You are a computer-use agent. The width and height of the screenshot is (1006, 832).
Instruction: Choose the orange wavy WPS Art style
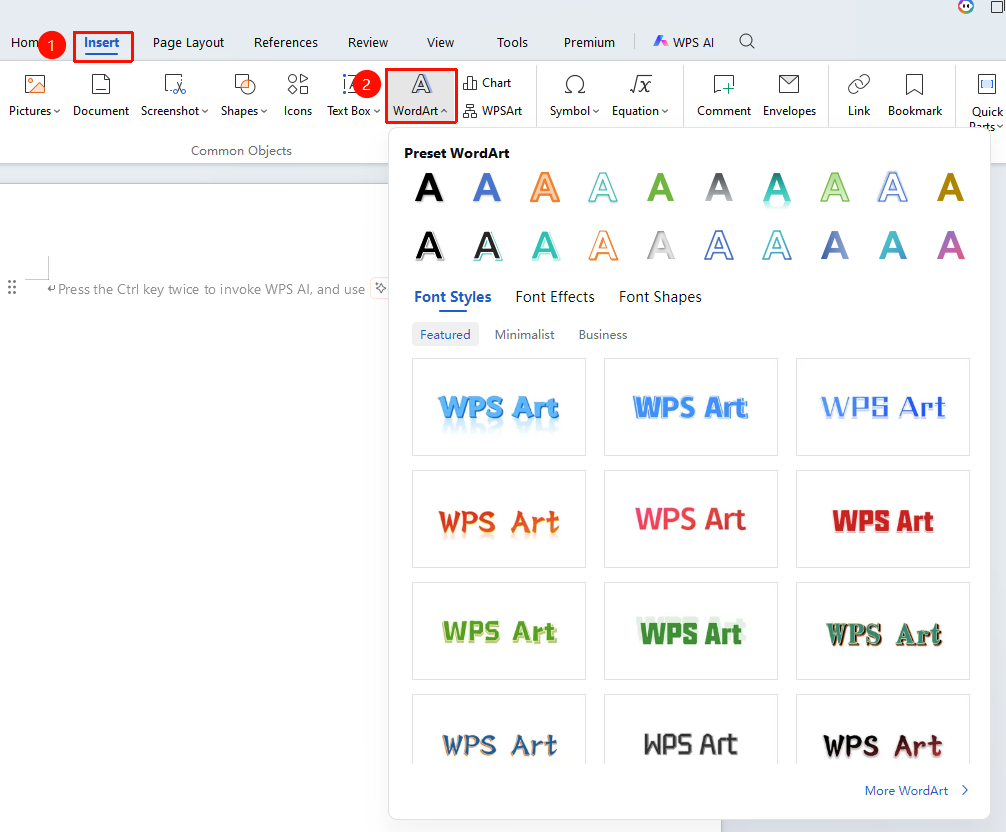(x=499, y=519)
